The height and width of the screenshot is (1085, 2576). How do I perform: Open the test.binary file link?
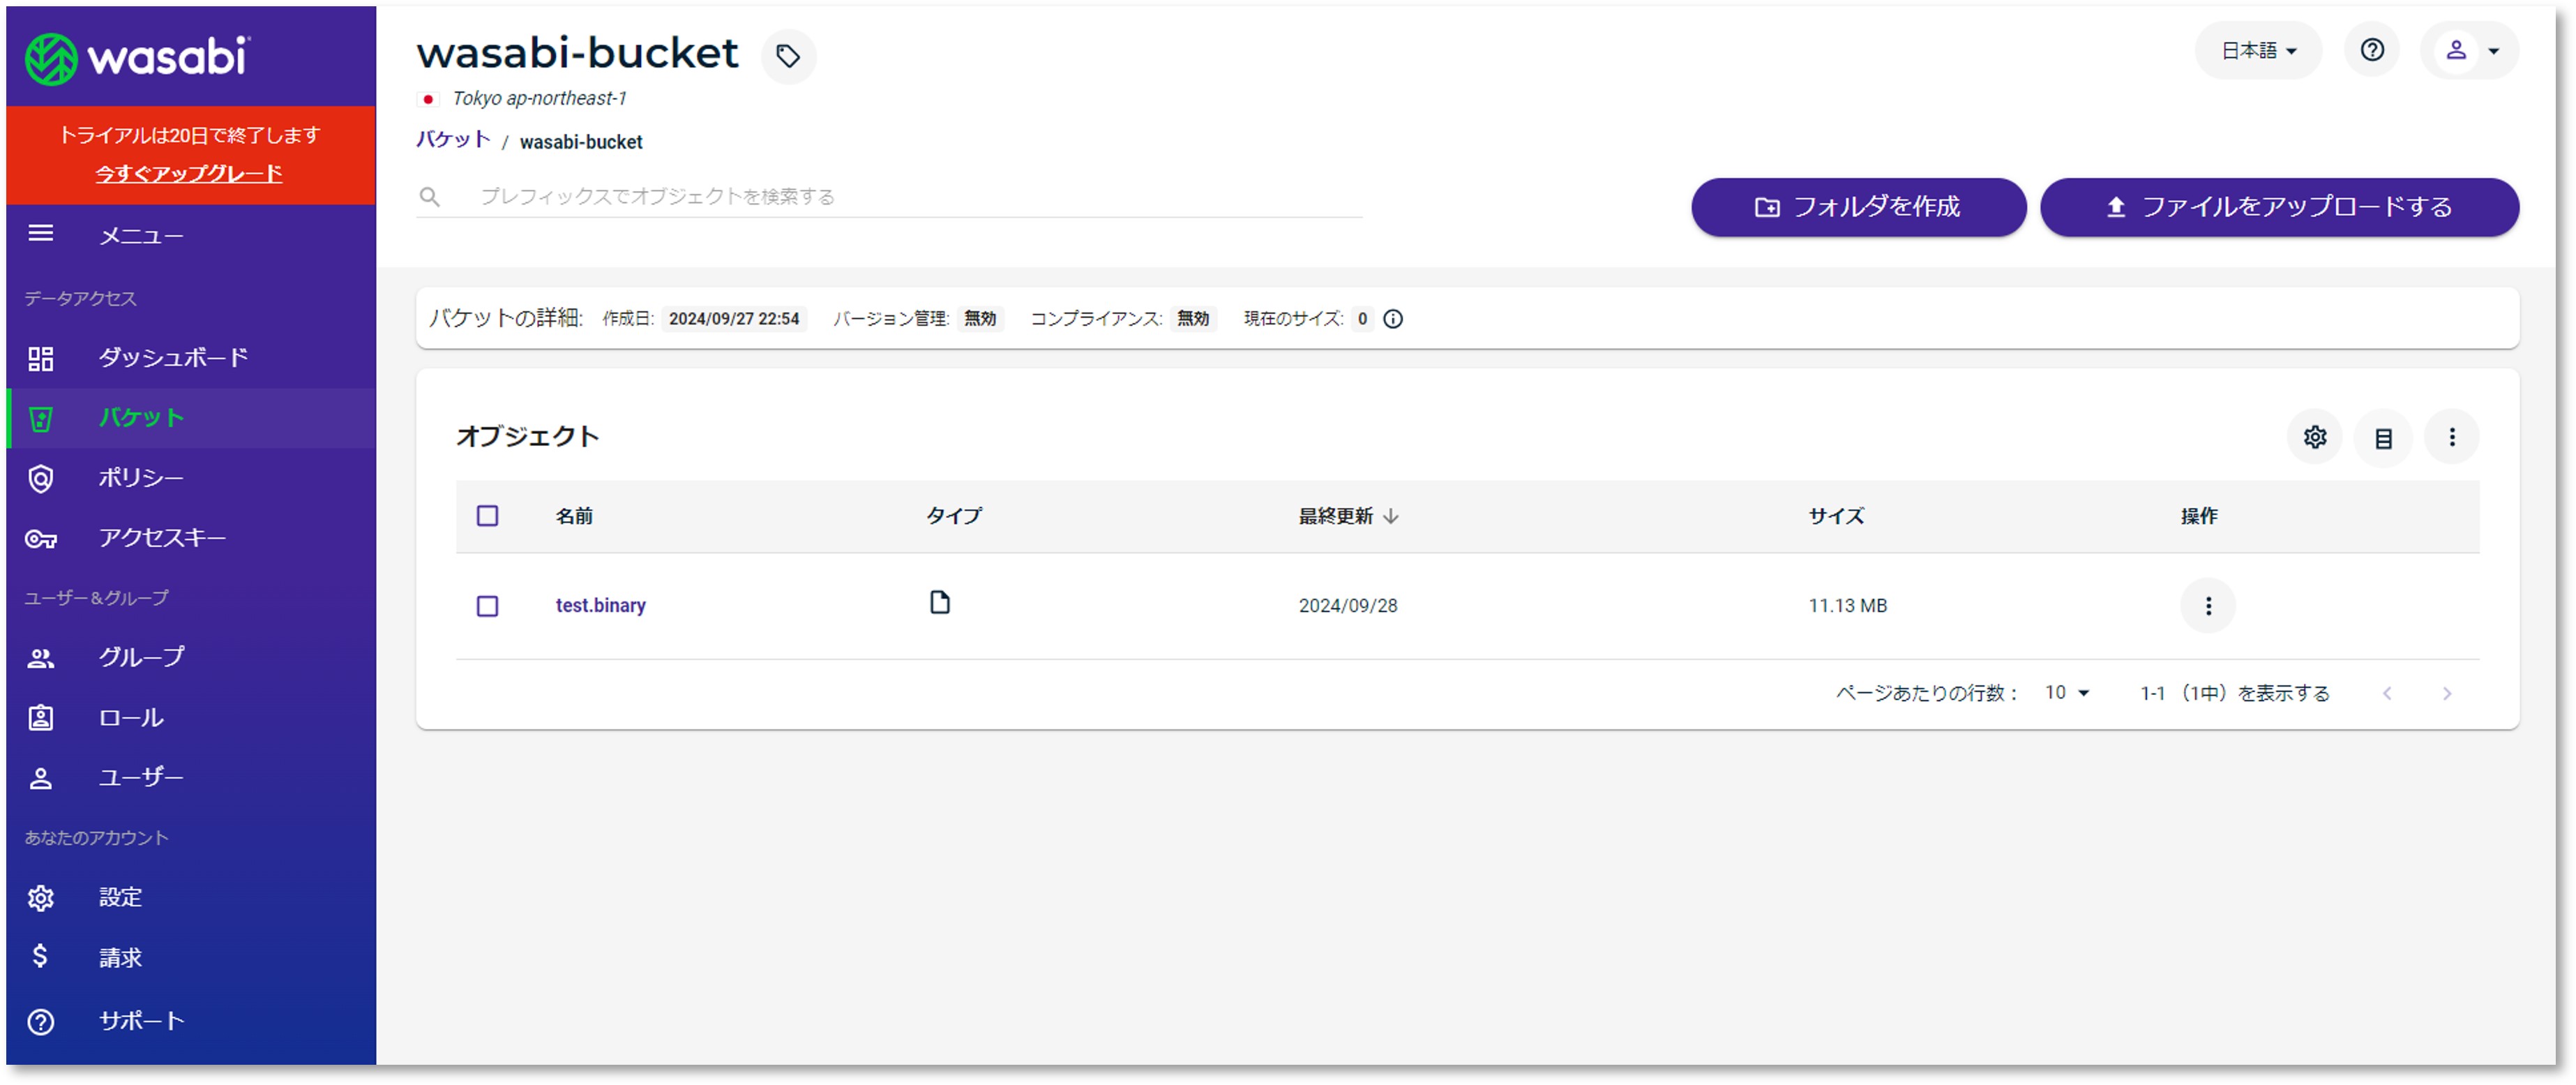tap(600, 606)
